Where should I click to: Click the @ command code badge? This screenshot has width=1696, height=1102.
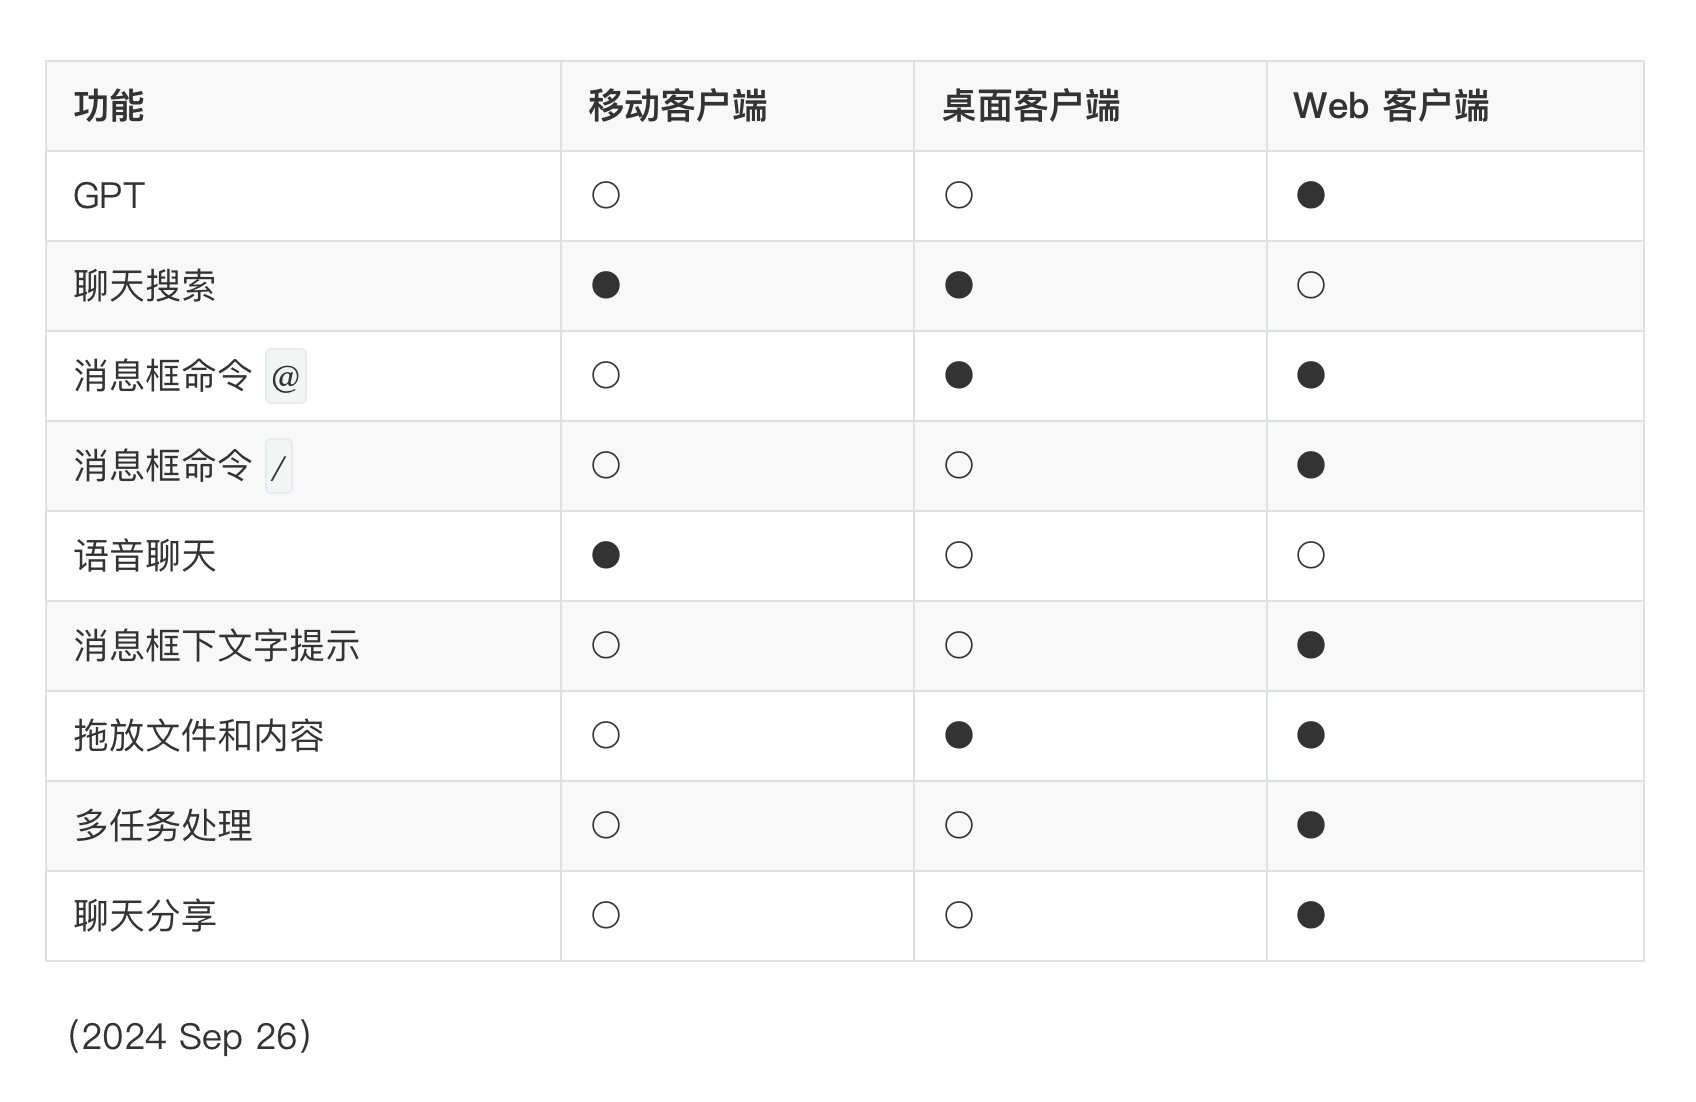tap(285, 377)
